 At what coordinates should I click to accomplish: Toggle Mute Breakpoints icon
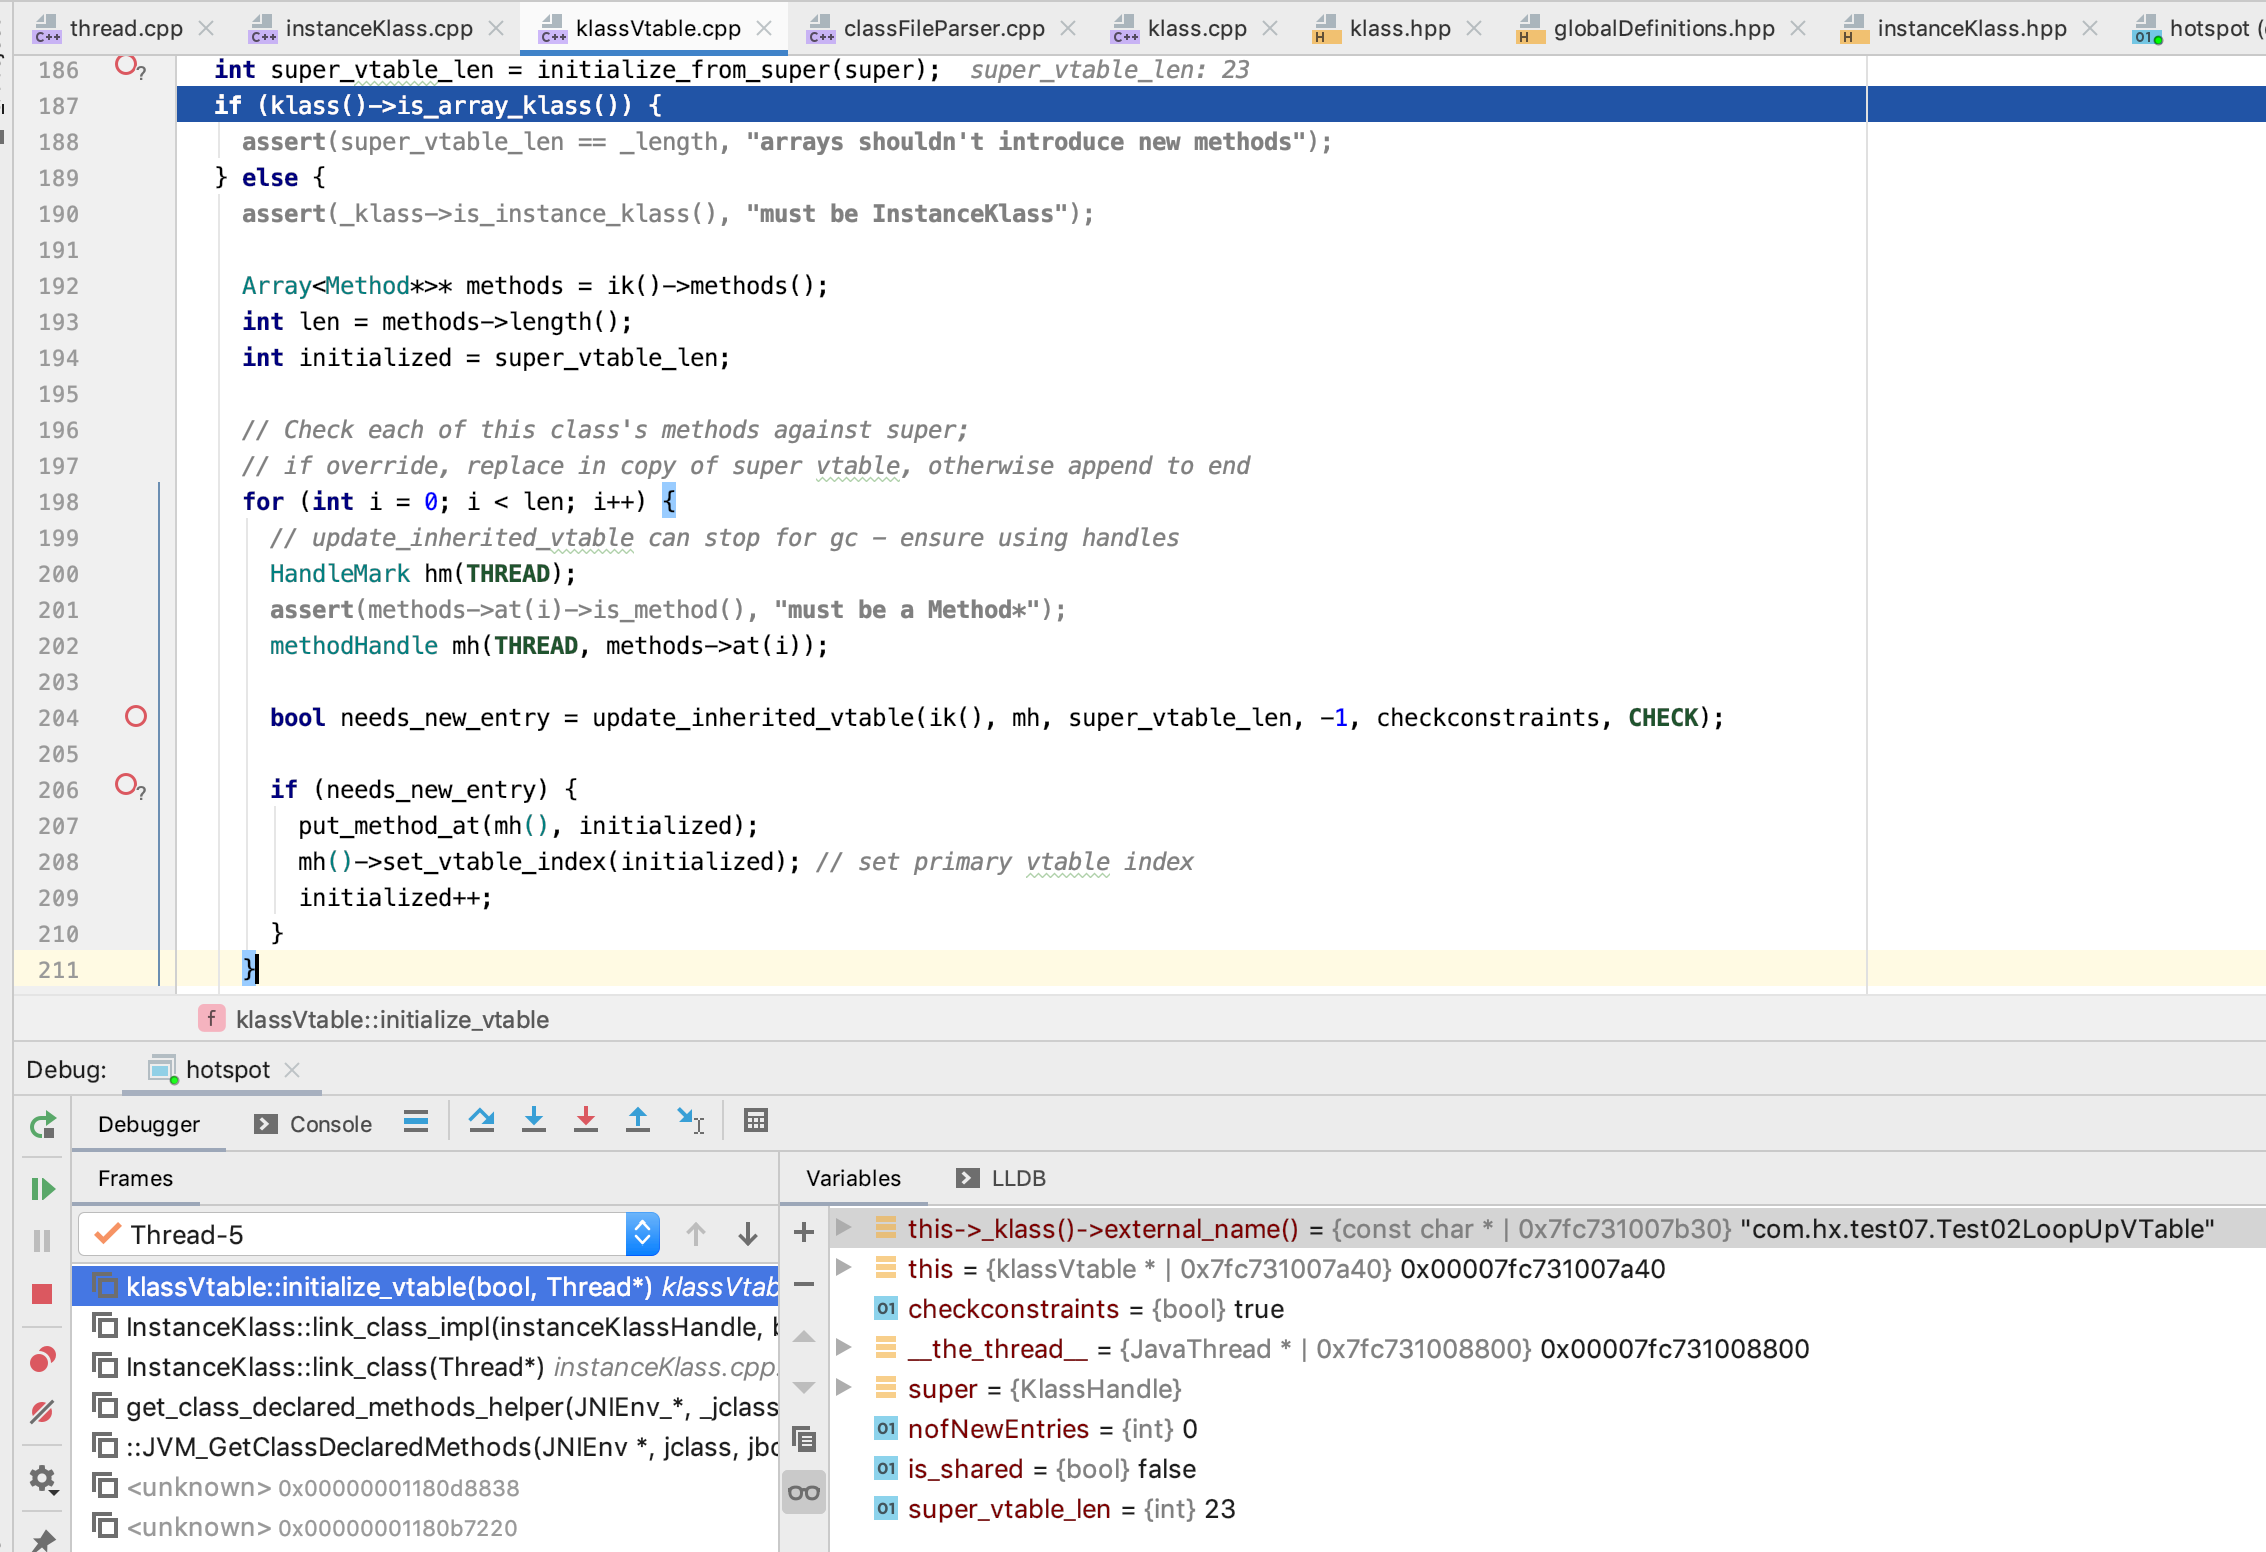click(x=42, y=1412)
